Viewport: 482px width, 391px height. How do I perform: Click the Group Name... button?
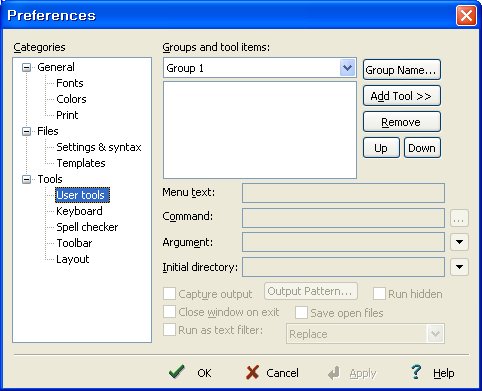pyautogui.click(x=402, y=70)
